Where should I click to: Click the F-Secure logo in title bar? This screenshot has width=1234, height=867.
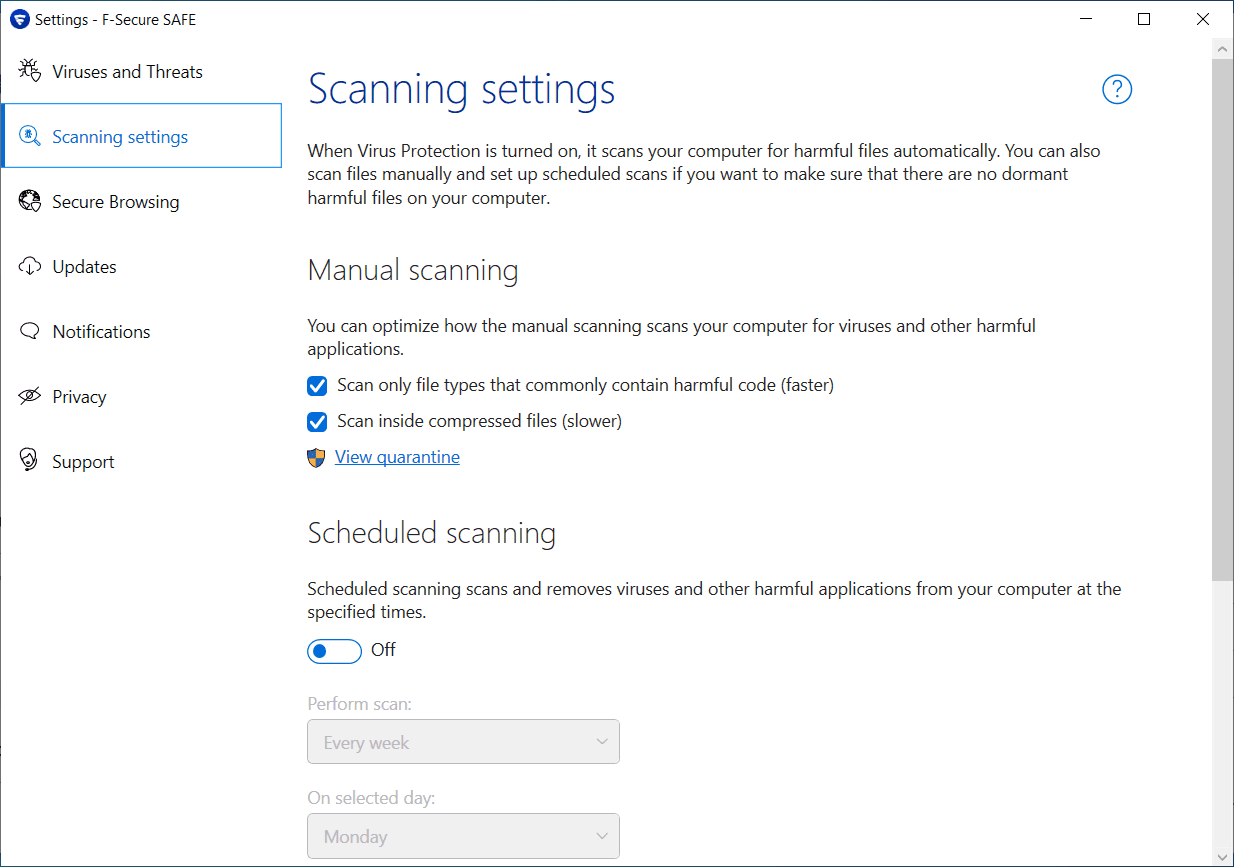19,19
